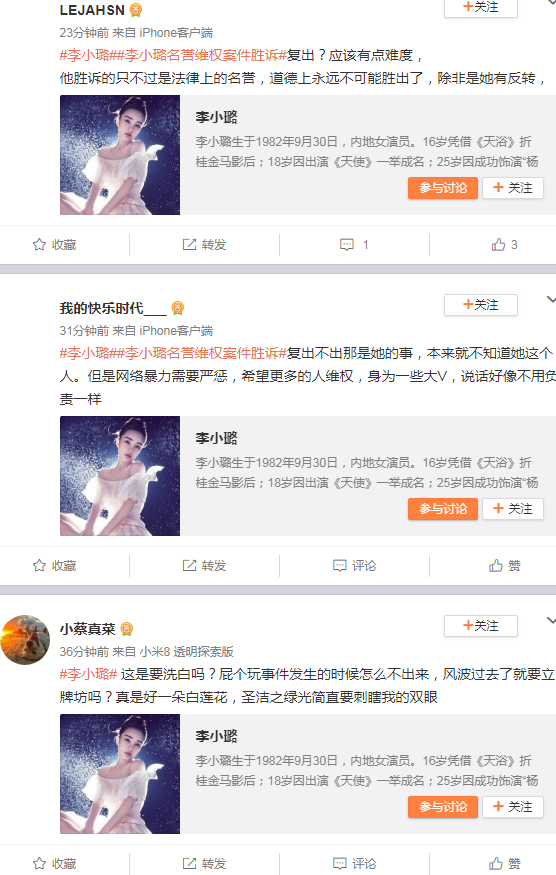Expand the options chevron on 小蔡真菜's post
This screenshot has width=556, height=875.
(x=551, y=621)
